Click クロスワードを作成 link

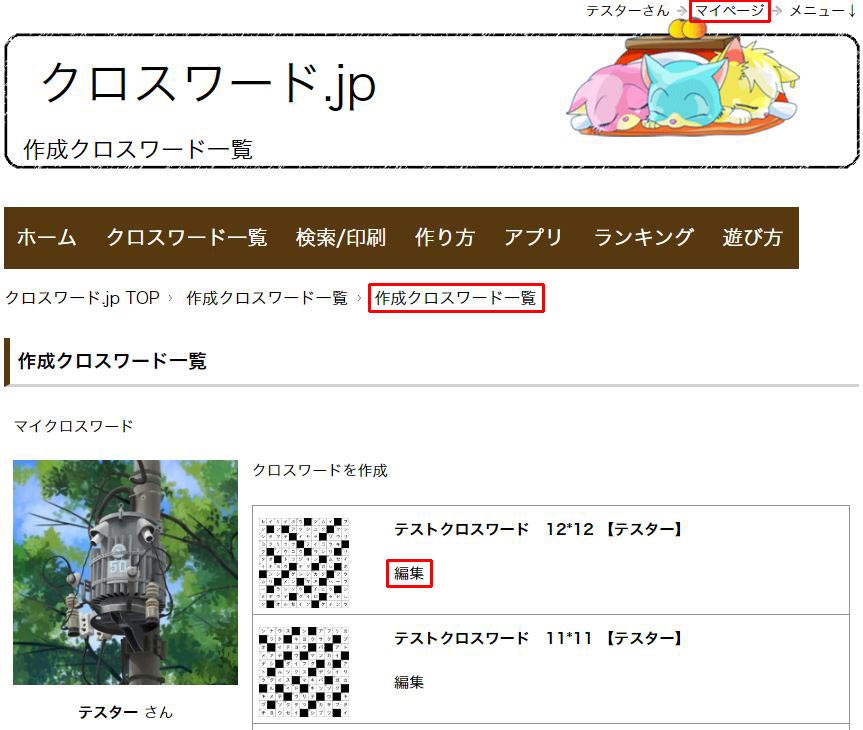tap(320, 470)
